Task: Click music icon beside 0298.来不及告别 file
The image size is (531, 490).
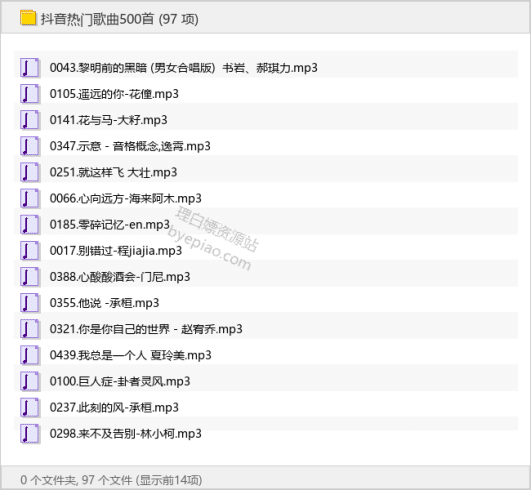Action: (30, 433)
